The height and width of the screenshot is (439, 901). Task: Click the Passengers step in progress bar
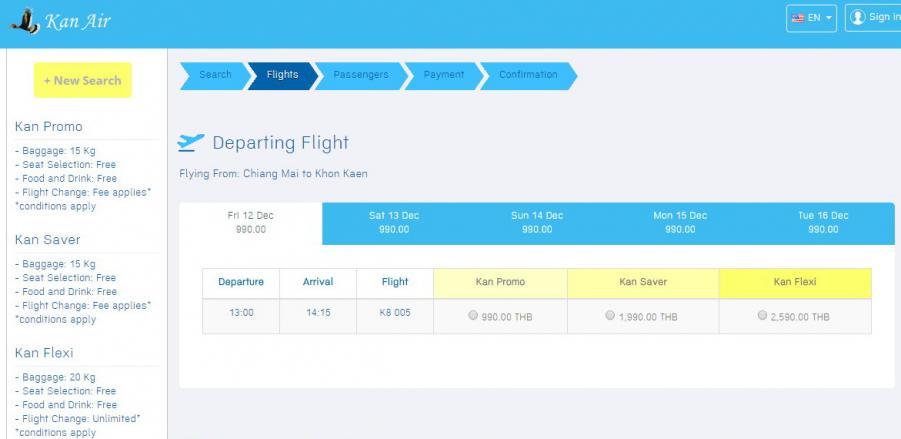pos(360,75)
